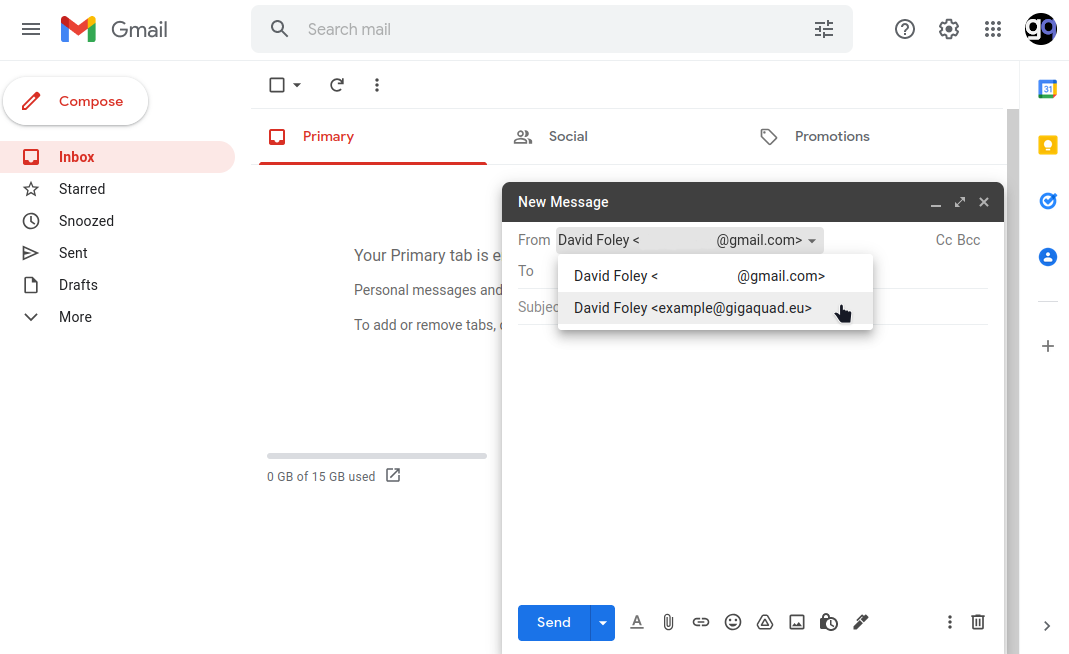Viewport: 1069px width, 654px height.
Task: Toggle the formatting options bar
Action: click(637, 622)
